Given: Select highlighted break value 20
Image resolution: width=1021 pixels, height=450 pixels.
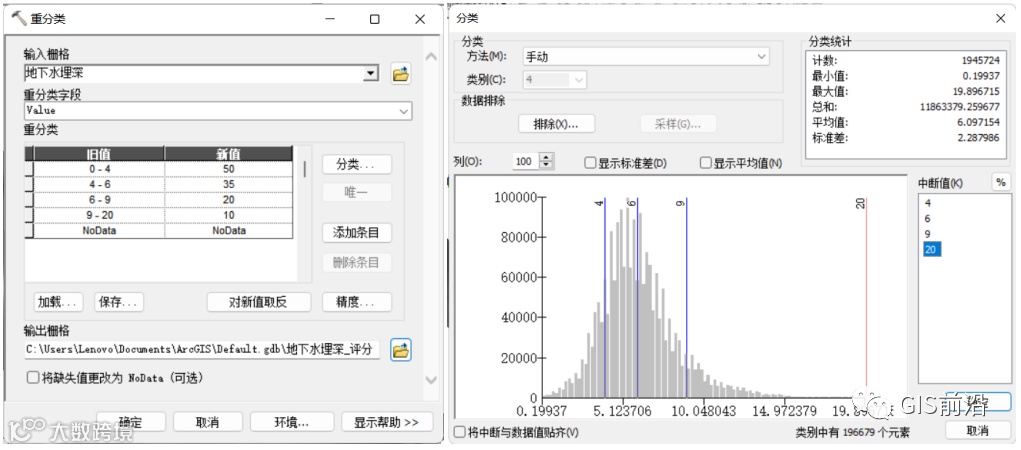Looking at the screenshot, I should 932,249.
